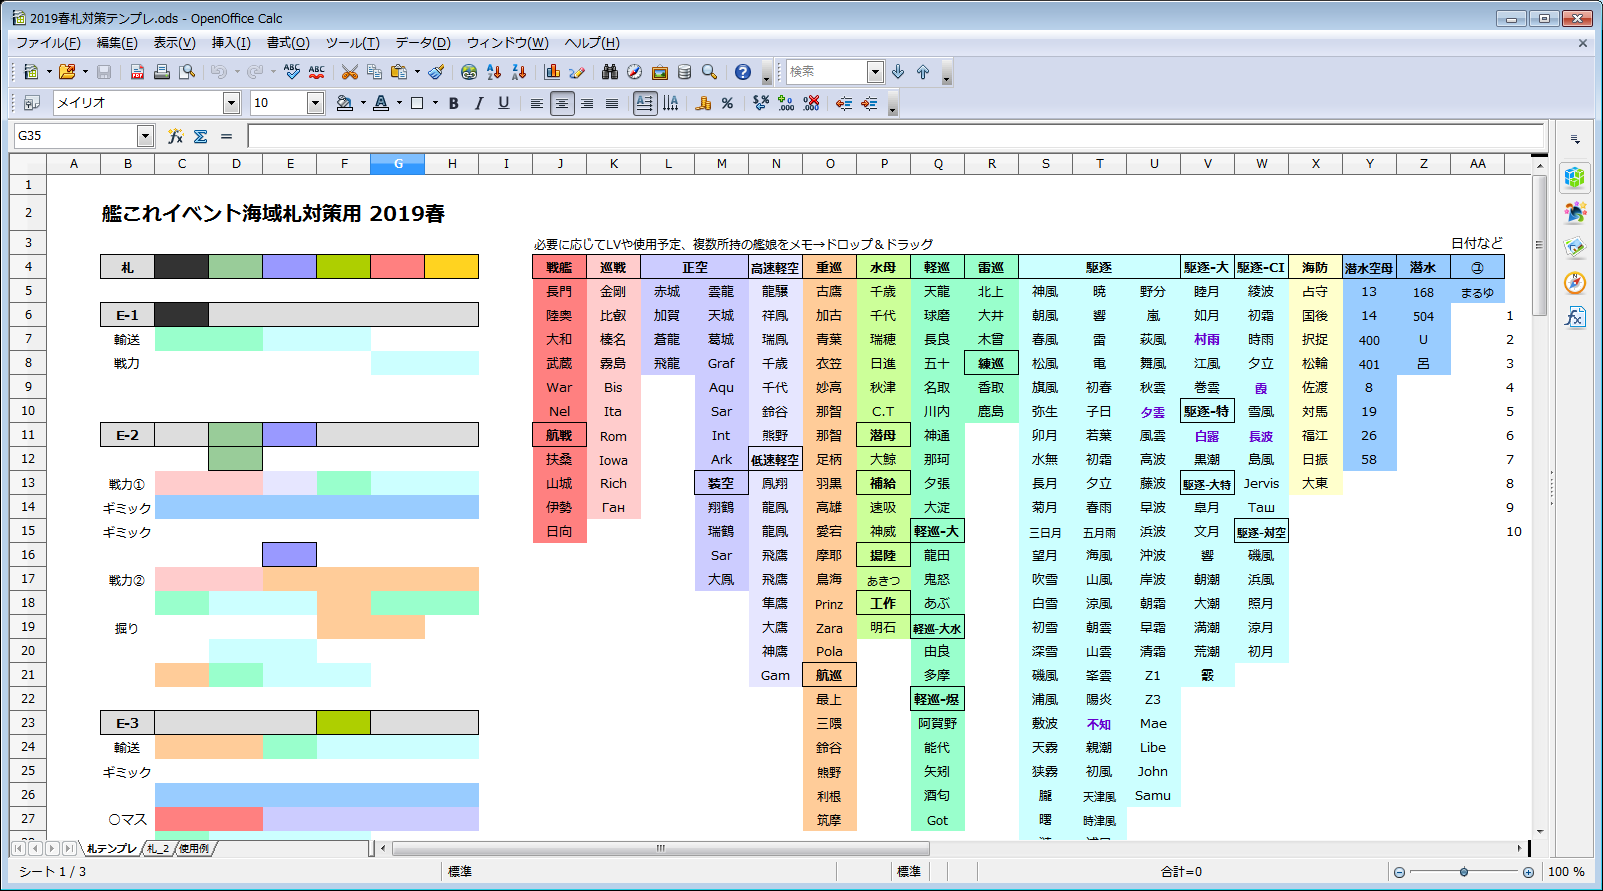Run the Spelling check icon
The height and width of the screenshot is (891, 1603).
292,72
